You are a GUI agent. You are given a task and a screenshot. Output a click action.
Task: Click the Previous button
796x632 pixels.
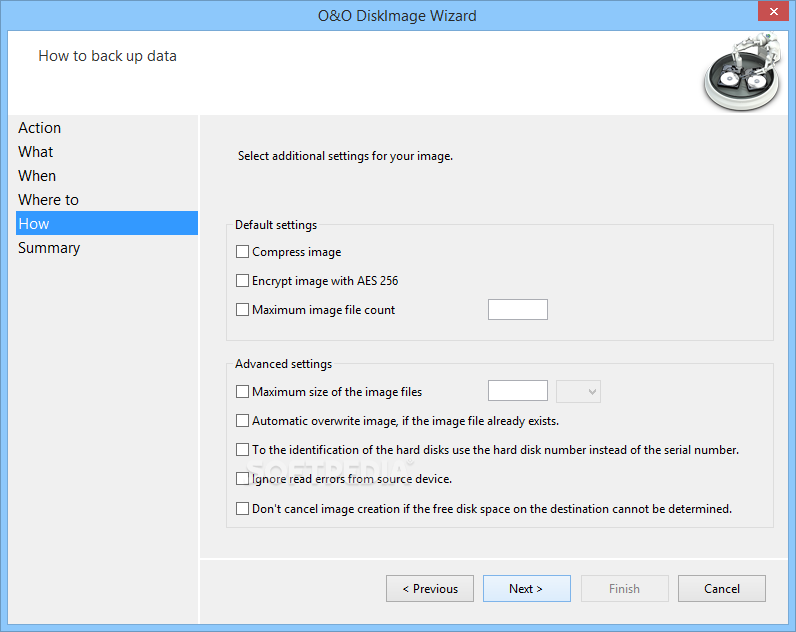tap(430, 589)
